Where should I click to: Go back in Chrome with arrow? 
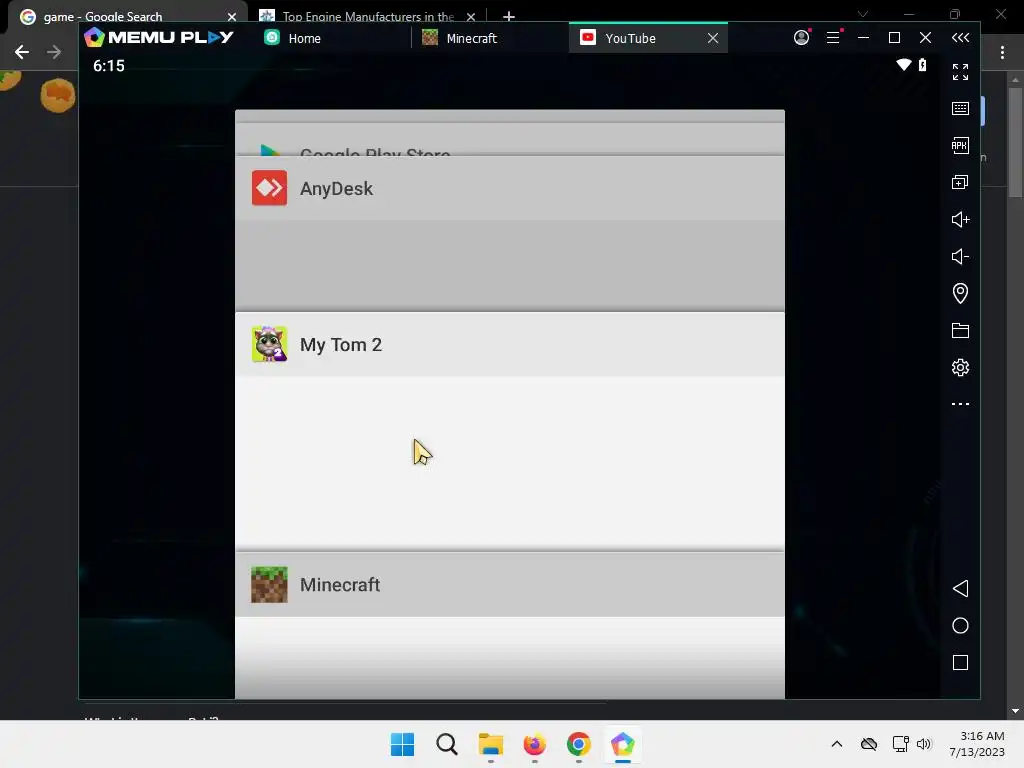tap(22, 52)
